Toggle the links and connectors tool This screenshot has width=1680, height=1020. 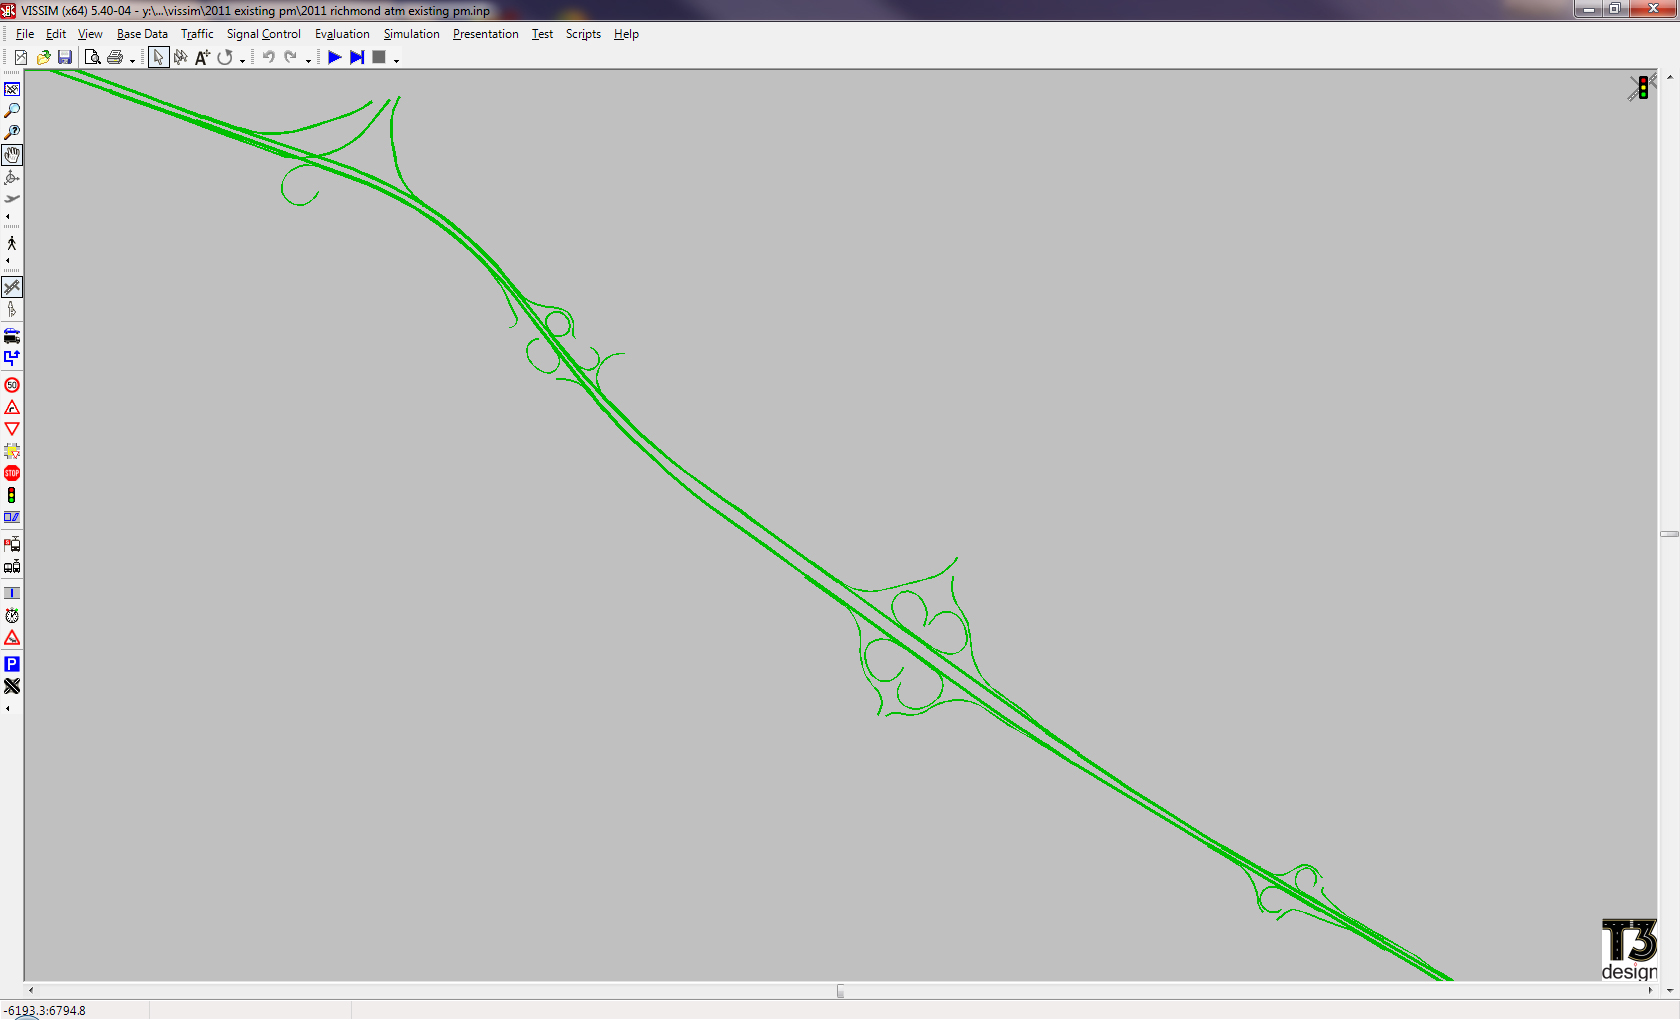12,287
